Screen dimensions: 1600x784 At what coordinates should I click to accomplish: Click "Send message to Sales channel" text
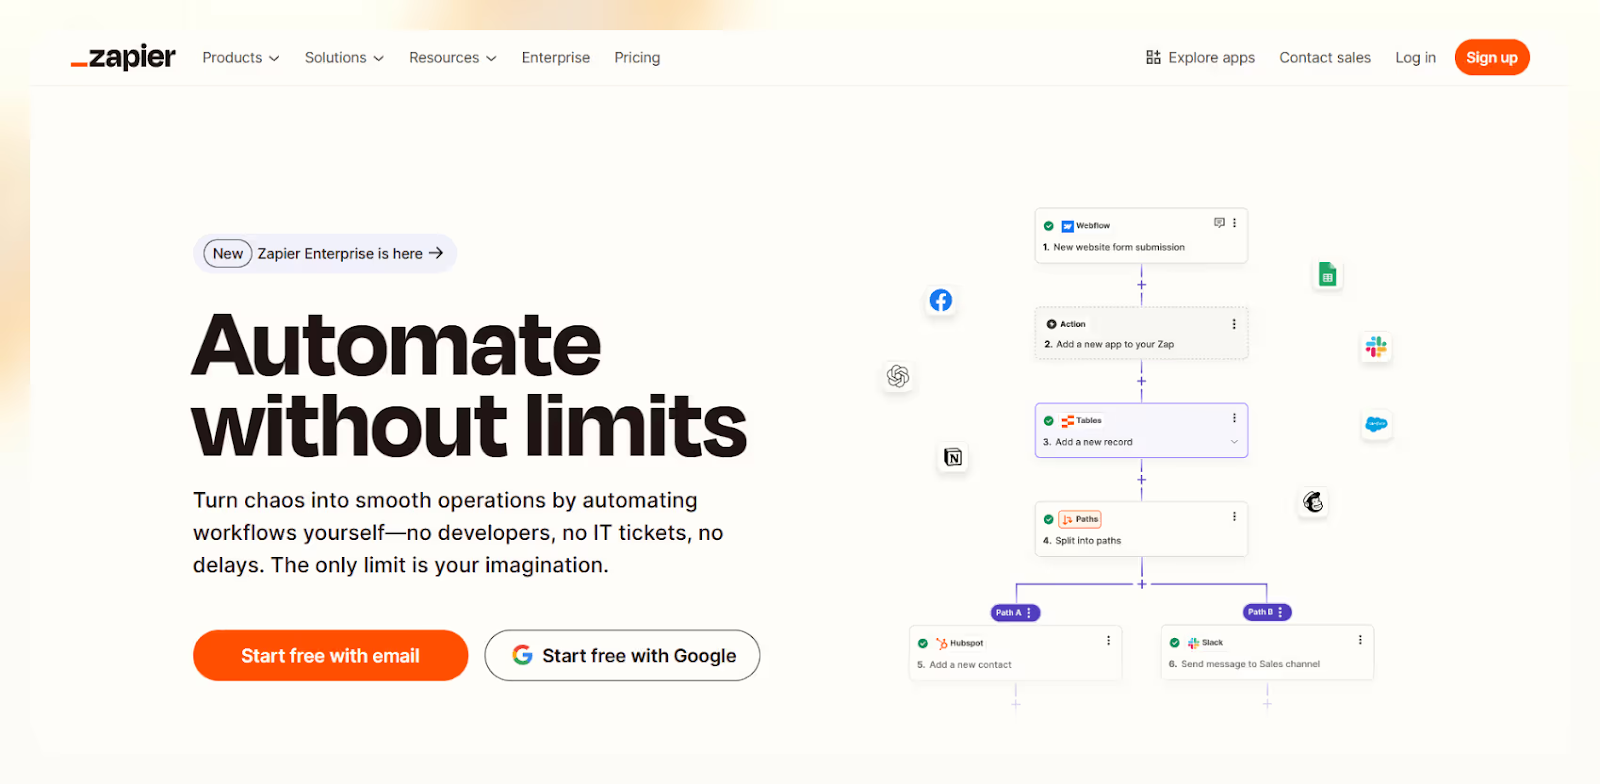tap(1250, 664)
